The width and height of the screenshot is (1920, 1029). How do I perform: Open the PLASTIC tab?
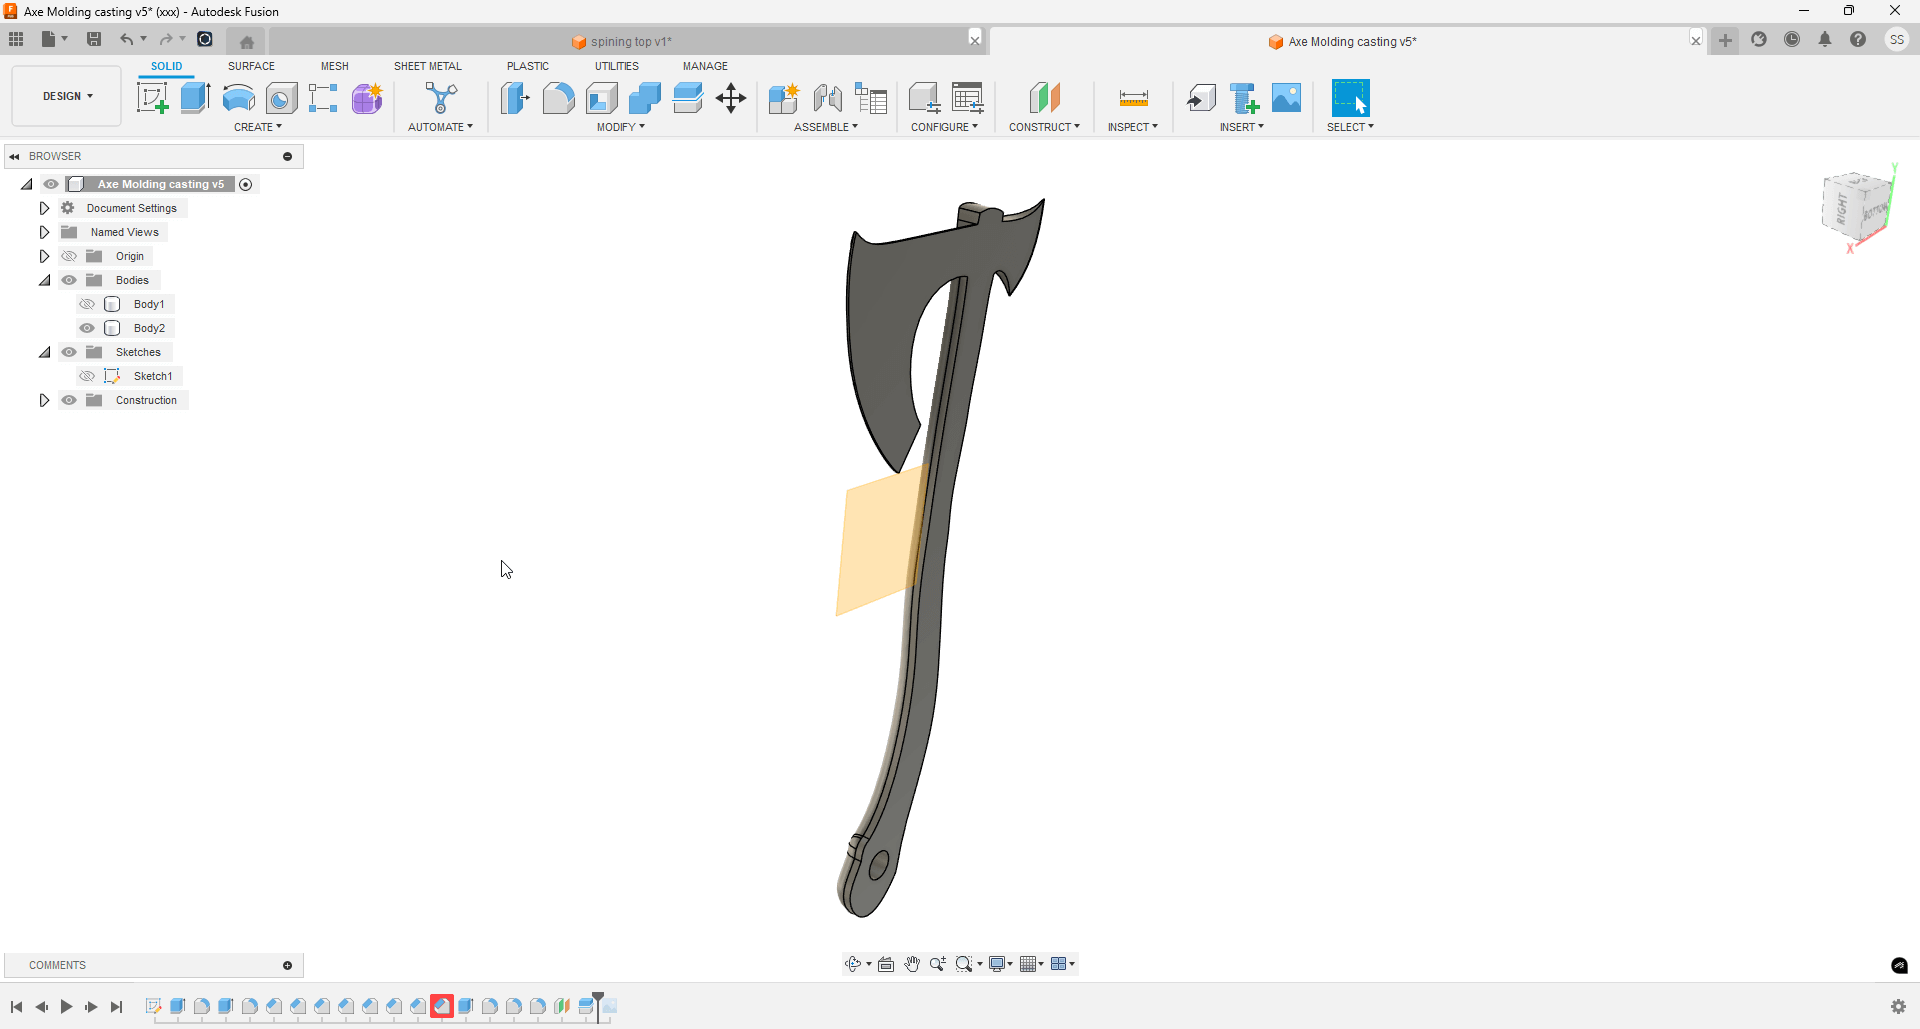(528, 66)
